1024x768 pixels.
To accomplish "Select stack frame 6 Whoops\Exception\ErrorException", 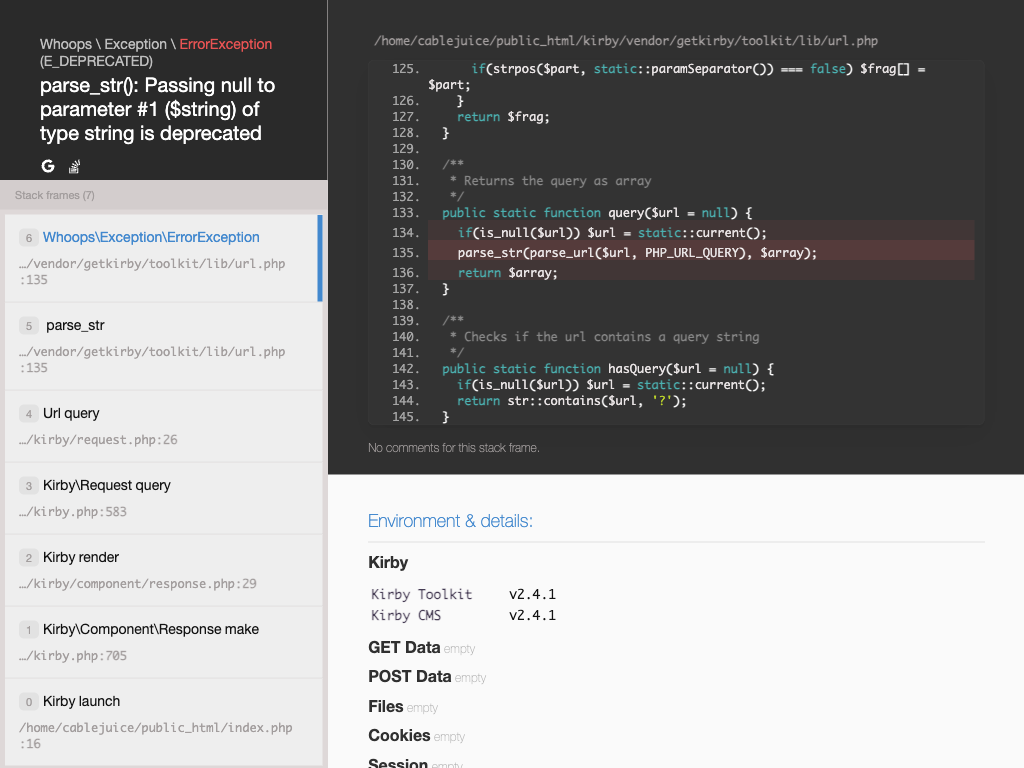I will [x=162, y=257].
